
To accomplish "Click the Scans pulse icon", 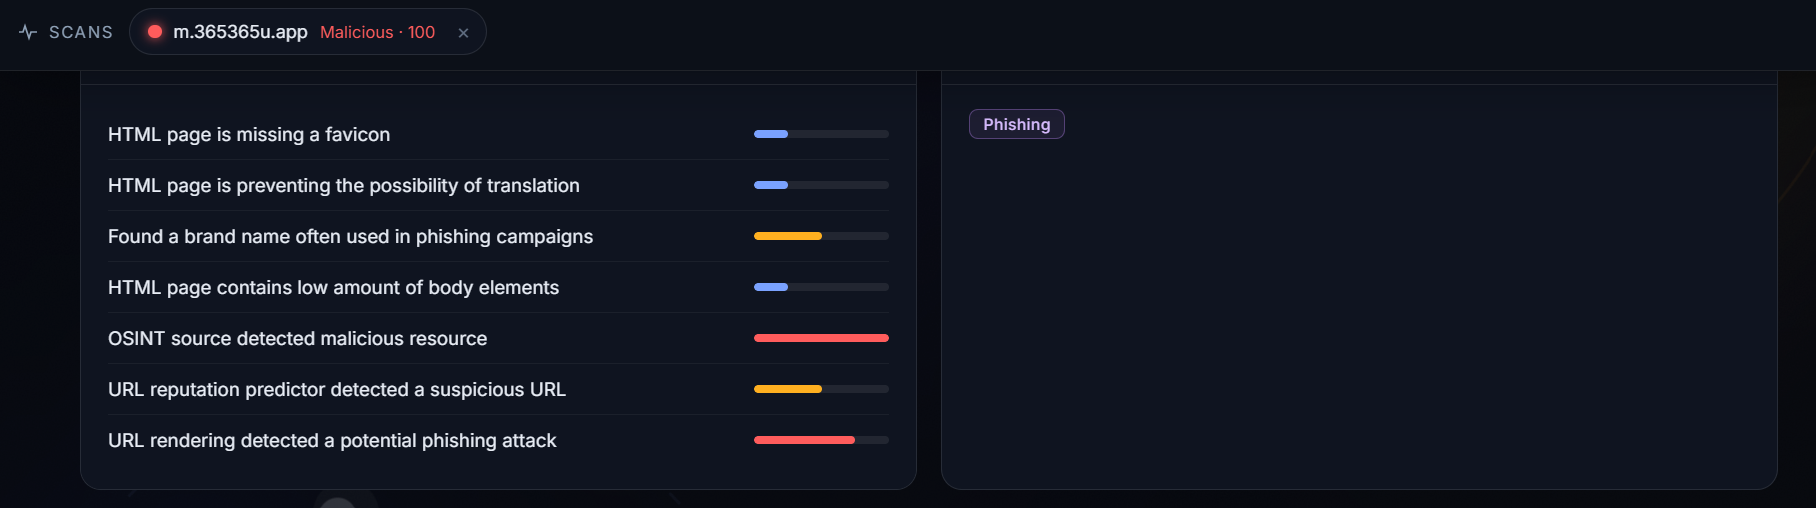I will tap(28, 32).
